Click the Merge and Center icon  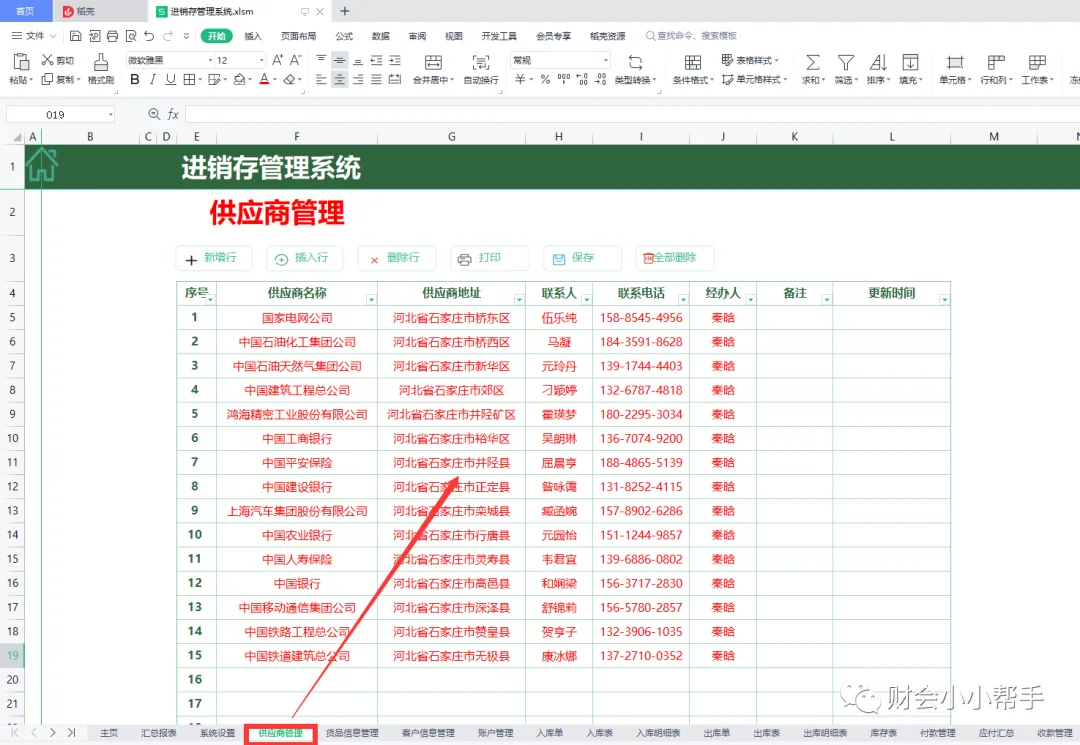(433, 63)
